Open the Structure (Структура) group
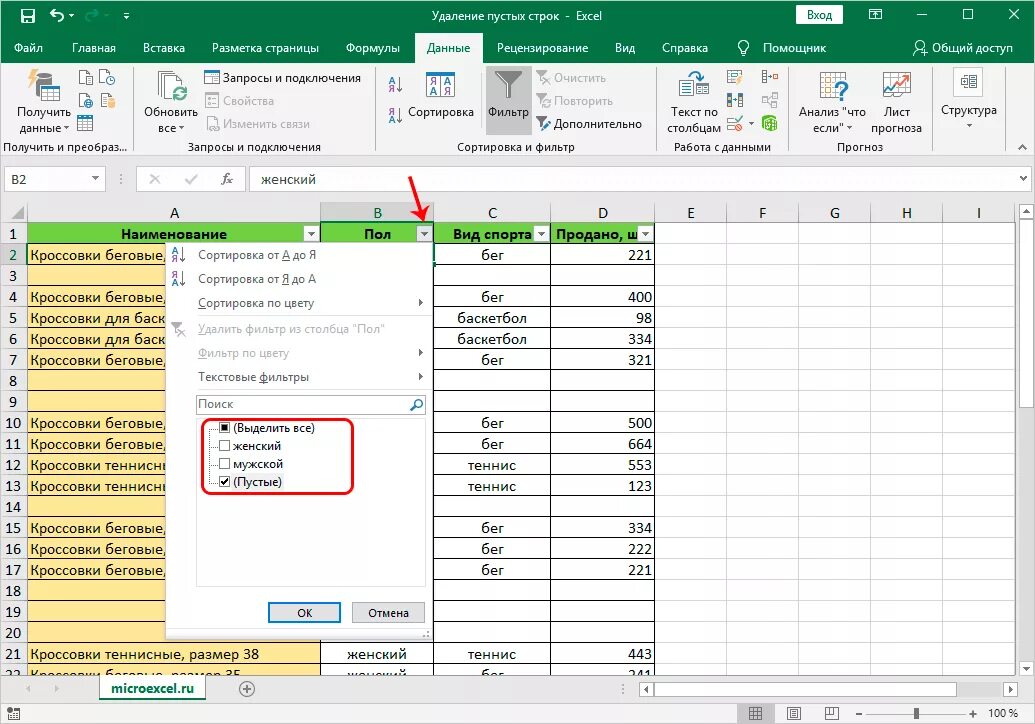1035x724 pixels. point(969,99)
